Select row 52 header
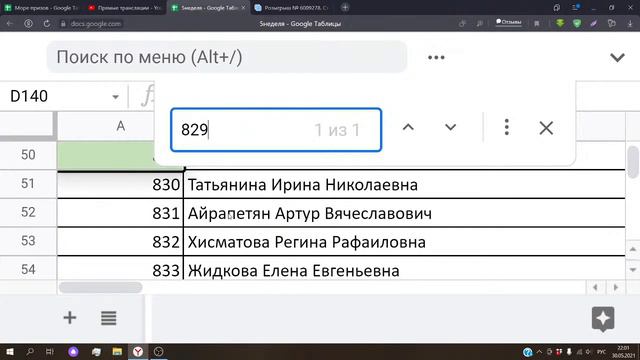 pos(28,212)
